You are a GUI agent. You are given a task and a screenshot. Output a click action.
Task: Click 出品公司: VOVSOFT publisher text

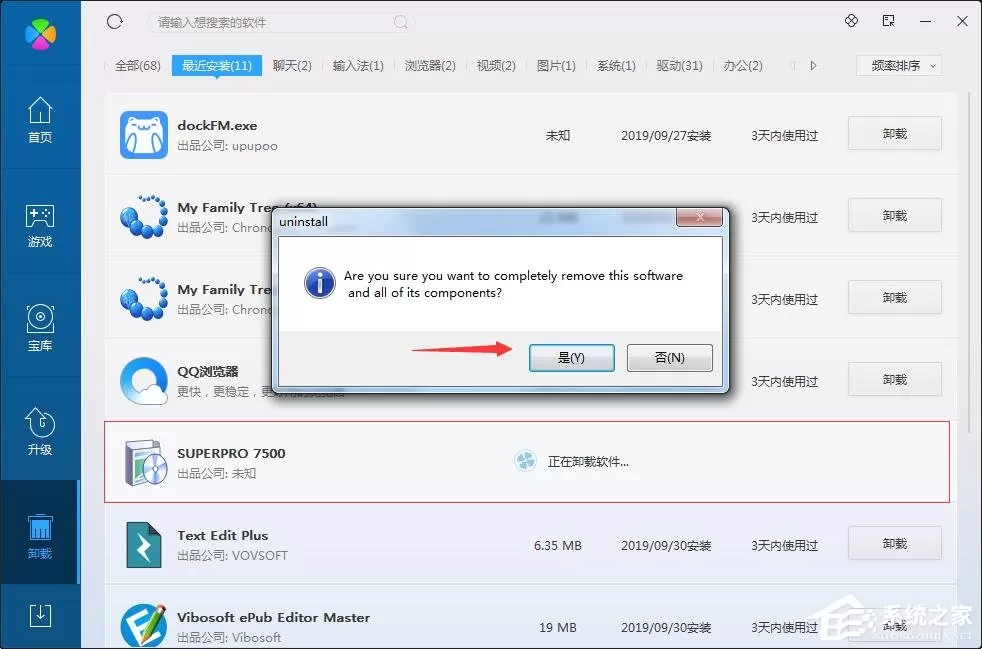click(232, 556)
